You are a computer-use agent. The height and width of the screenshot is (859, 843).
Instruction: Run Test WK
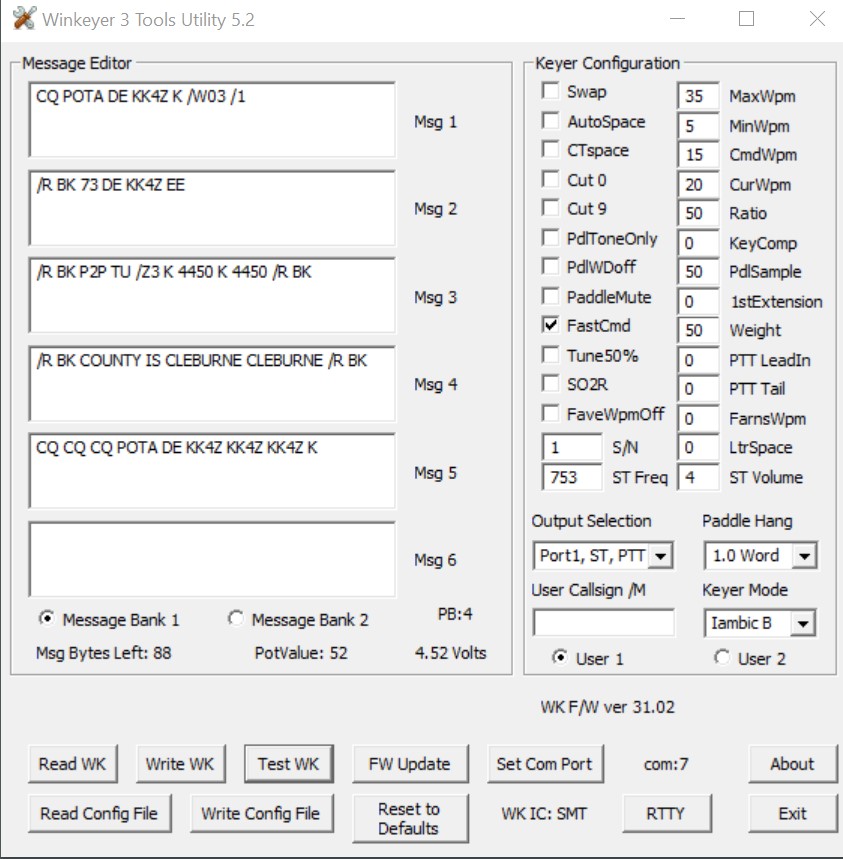coord(288,764)
